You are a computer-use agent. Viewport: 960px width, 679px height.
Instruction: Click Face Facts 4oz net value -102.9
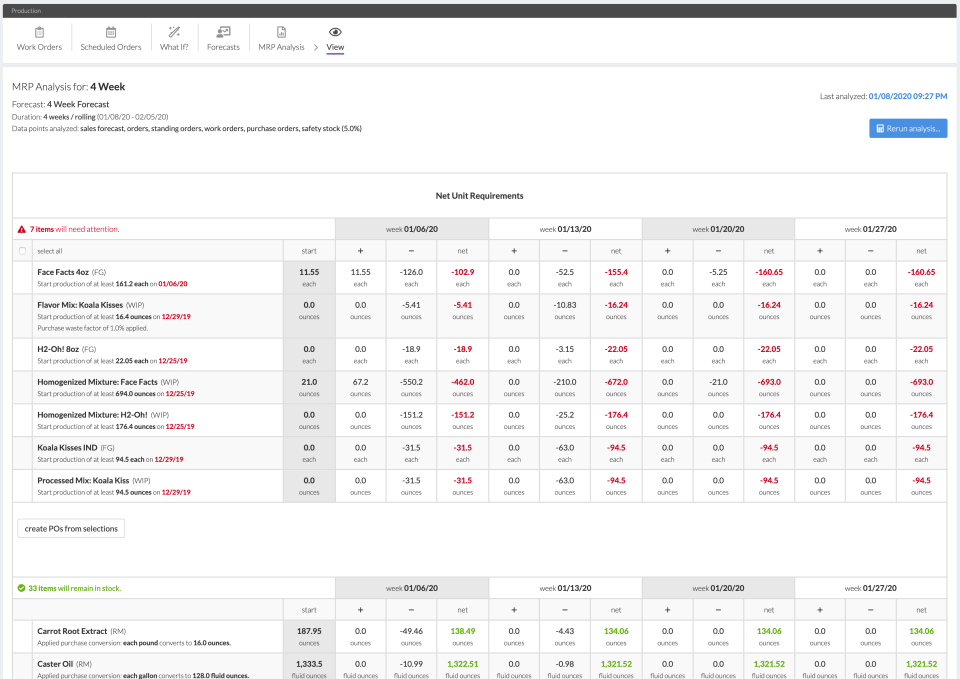click(x=462, y=272)
